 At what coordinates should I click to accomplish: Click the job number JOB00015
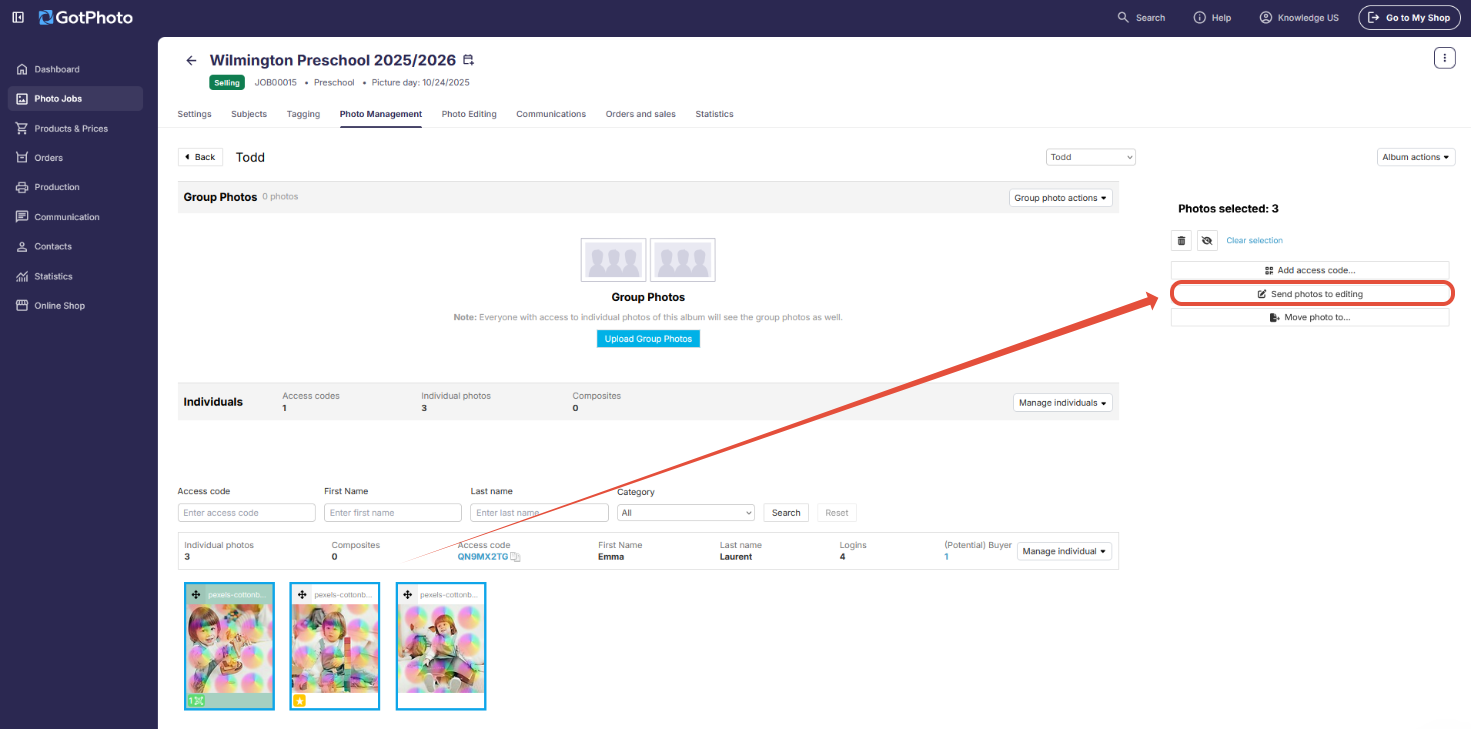[x=276, y=83]
